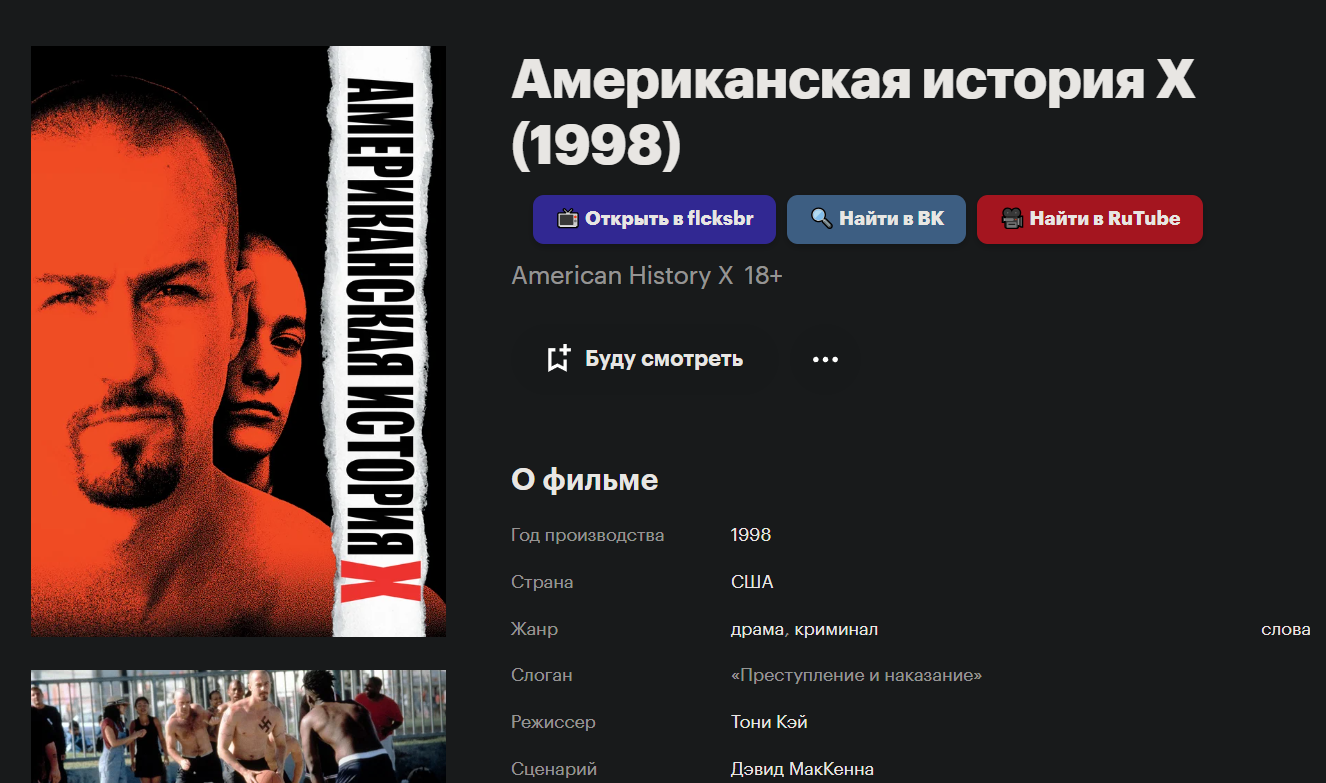The width and height of the screenshot is (1326, 783).
Task: Click the camera icon on RuTube button
Action: 1012,218
